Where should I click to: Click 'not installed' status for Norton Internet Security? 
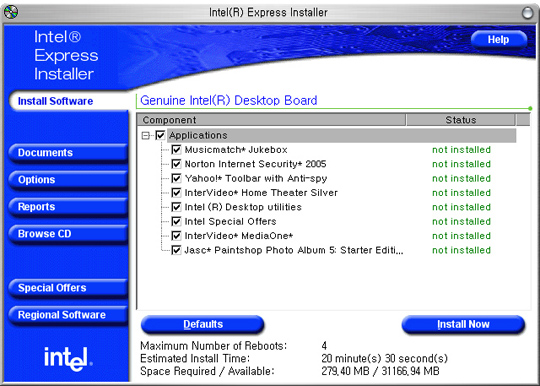point(461,164)
